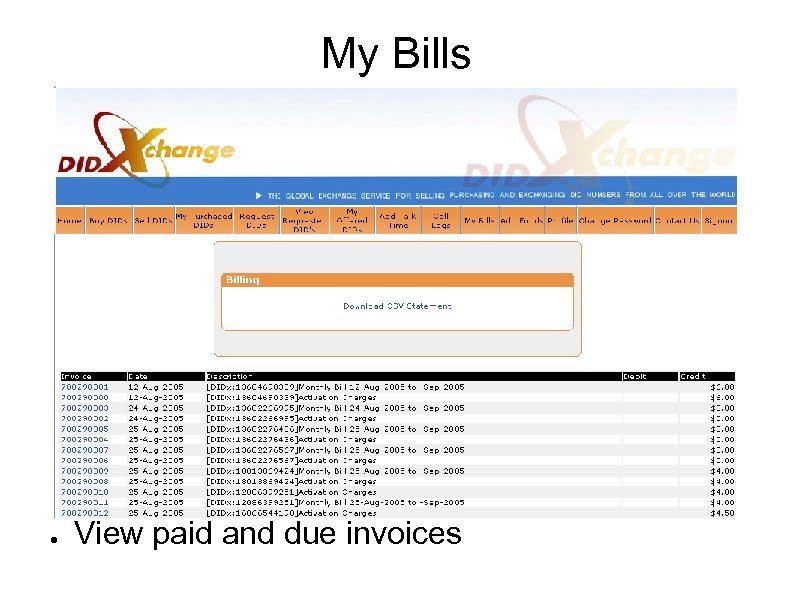Image resolution: width=794 pixels, height=595 pixels.
Task: Open the Contact Us tab
Action: tap(678, 220)
